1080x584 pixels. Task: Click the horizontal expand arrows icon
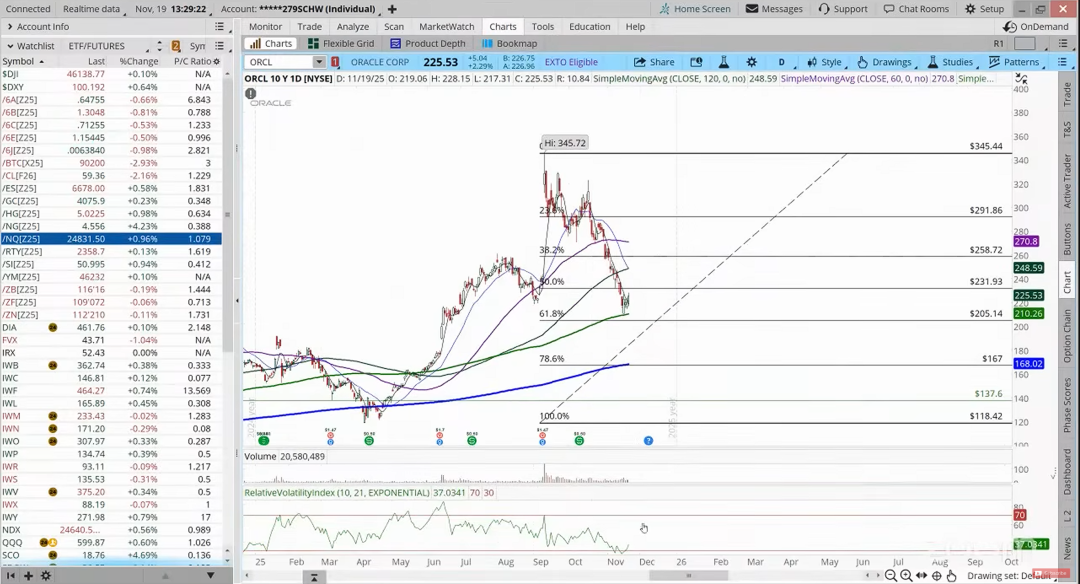(922, 576)
